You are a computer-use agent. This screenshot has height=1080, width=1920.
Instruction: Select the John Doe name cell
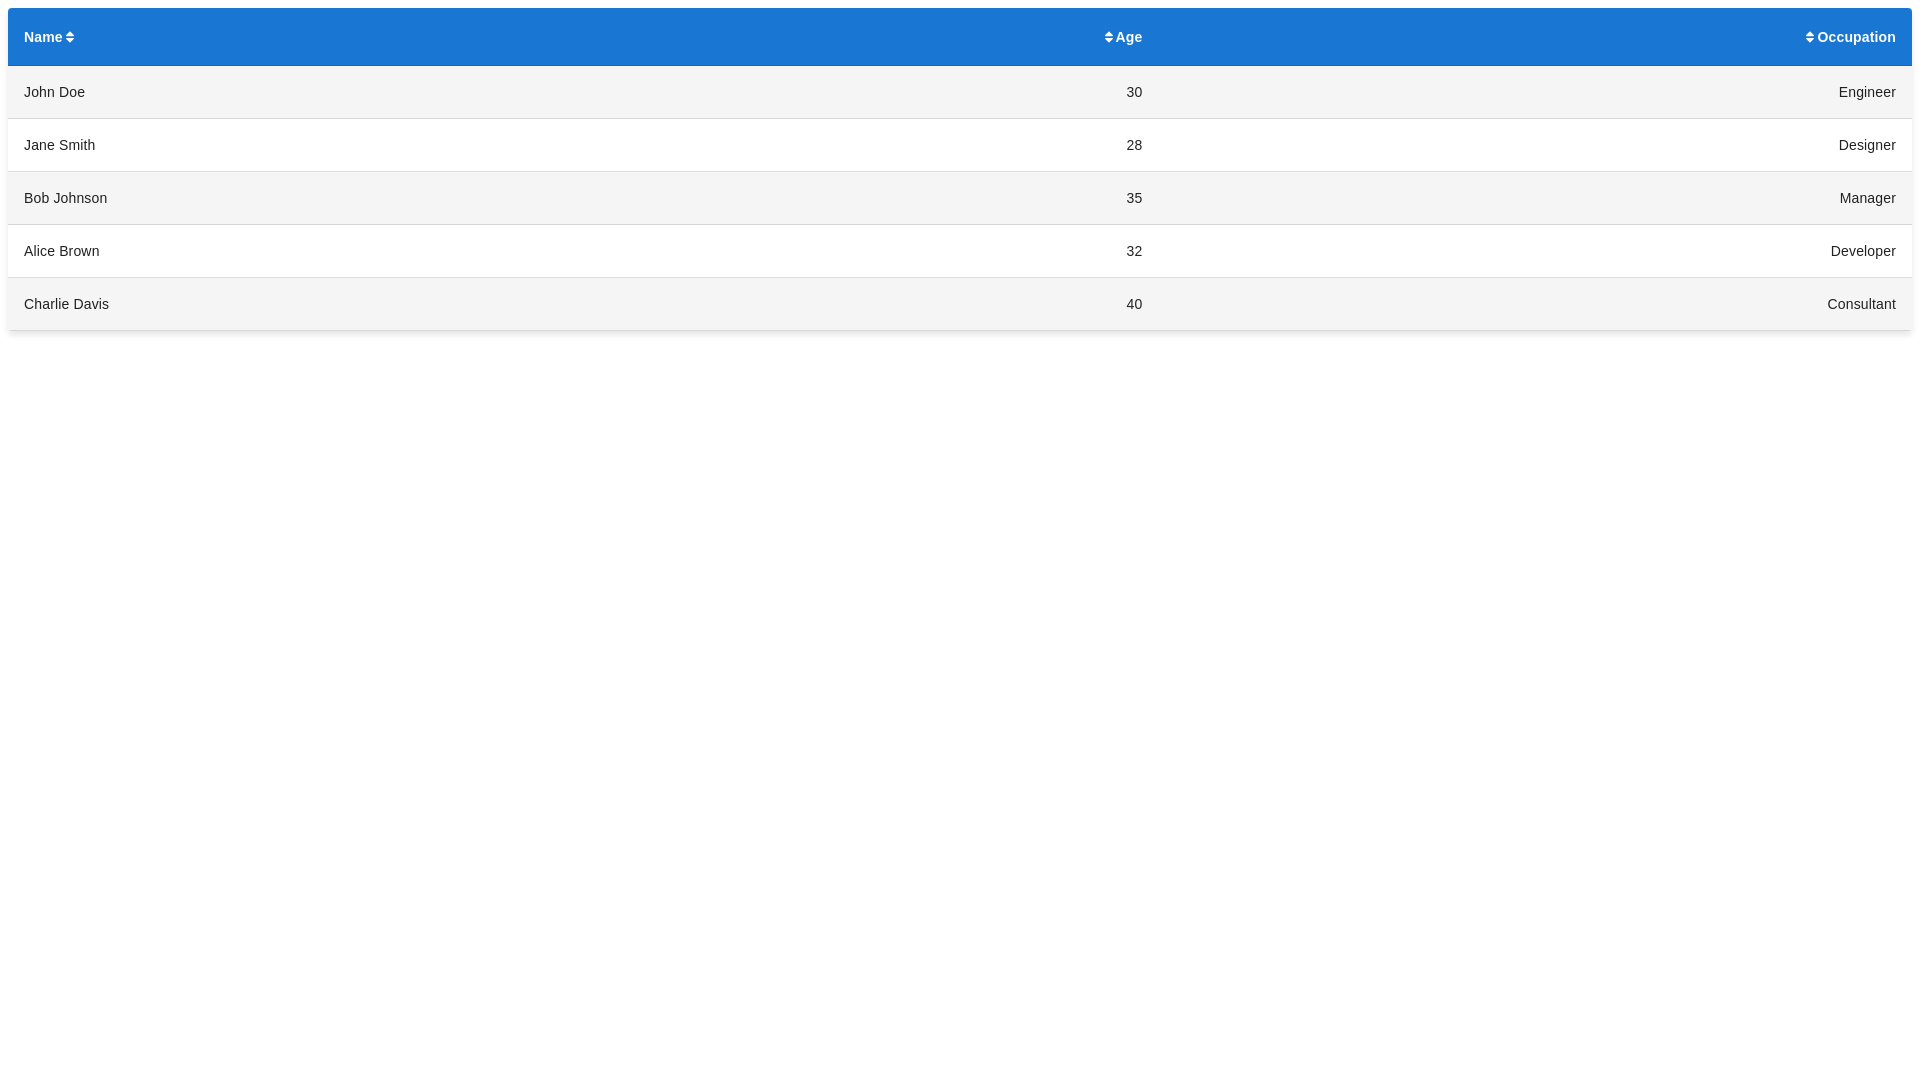(53, 92)
